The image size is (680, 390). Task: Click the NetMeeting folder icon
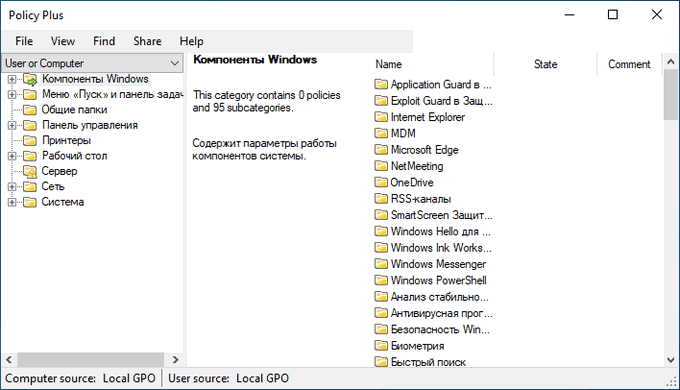pyautogui.click(x=381, y=166)
